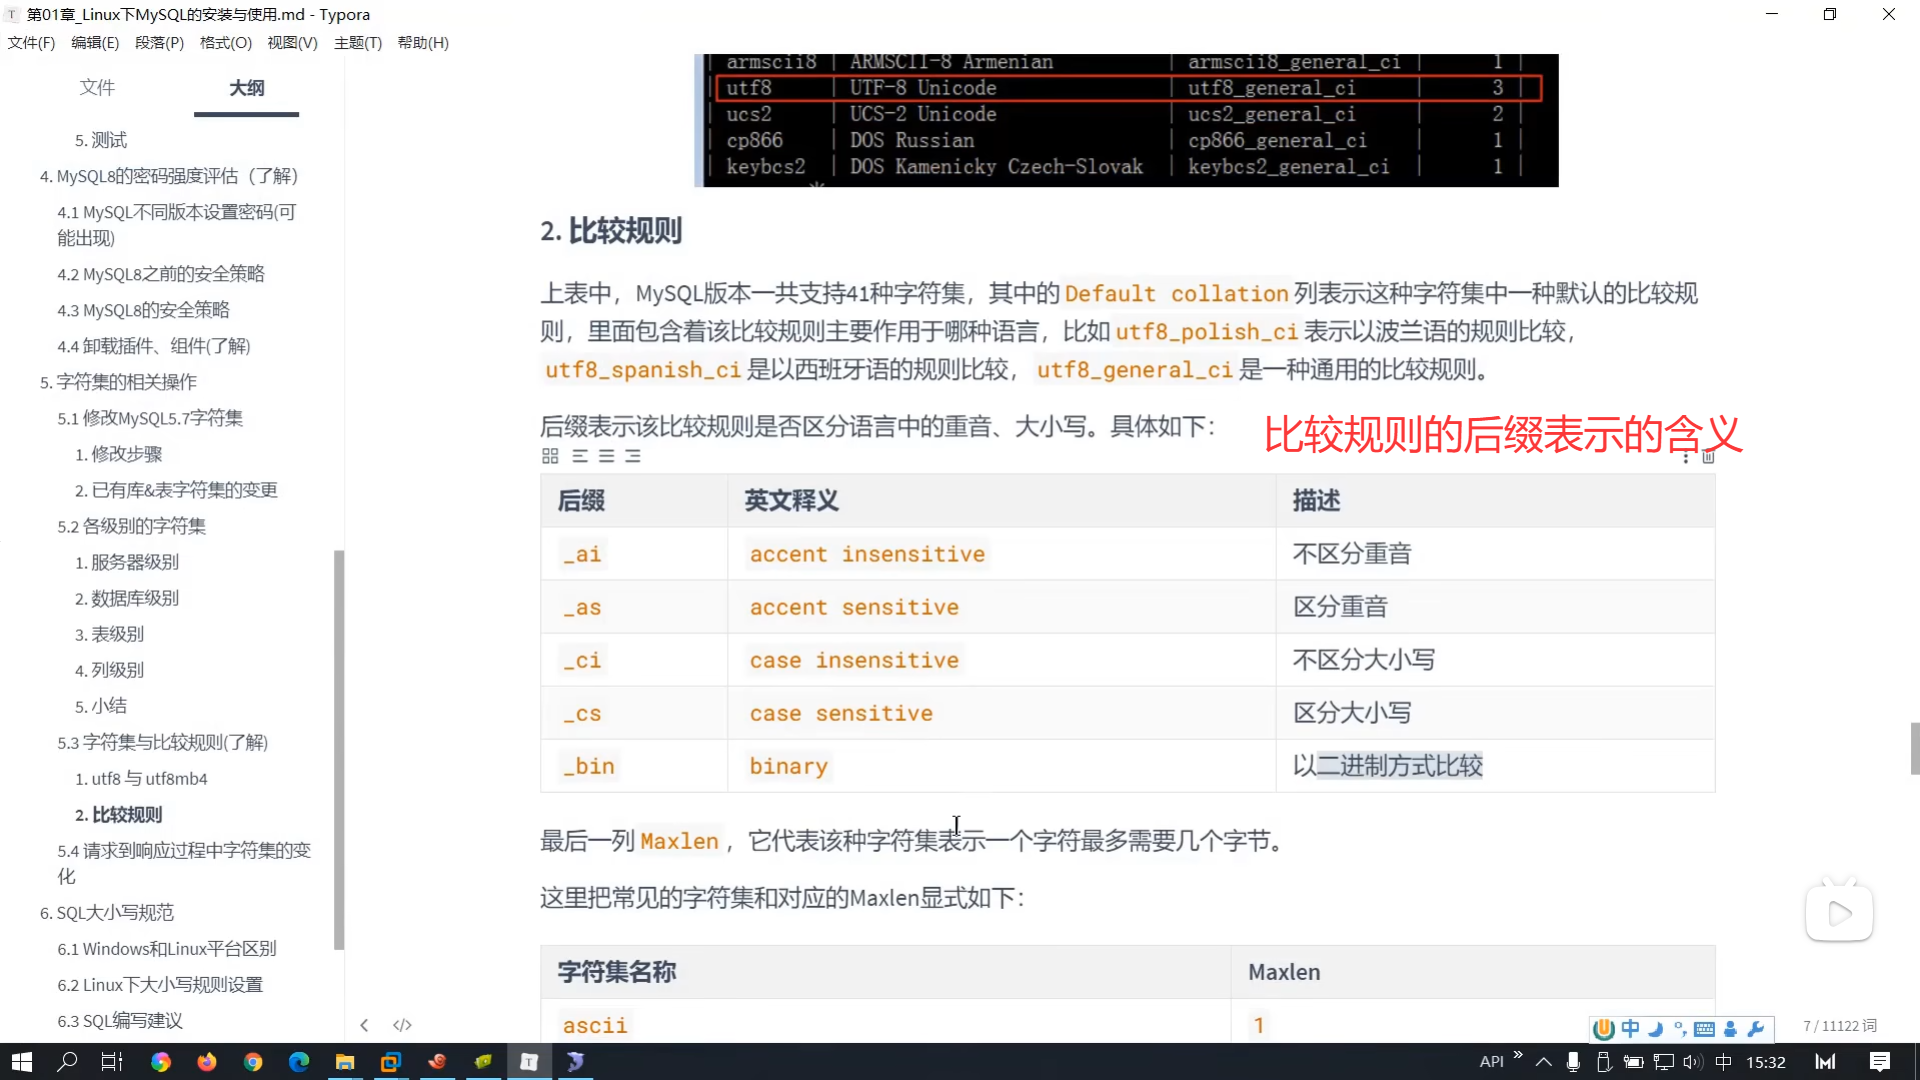Screen dimensions: 1920x1080
Task: Open IME soft keyboard icon
Action: (1705, 1029)
